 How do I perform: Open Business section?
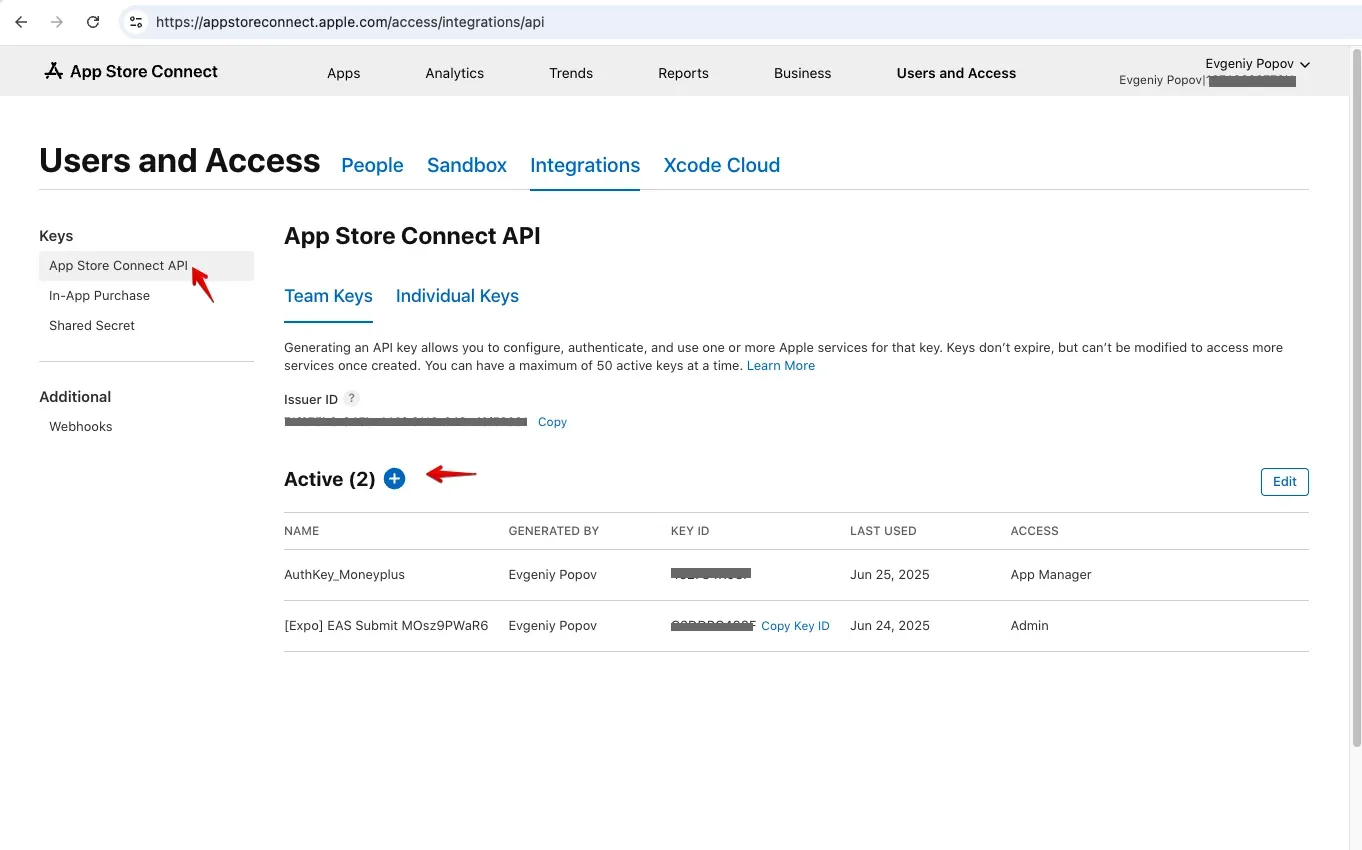point(802,73)
